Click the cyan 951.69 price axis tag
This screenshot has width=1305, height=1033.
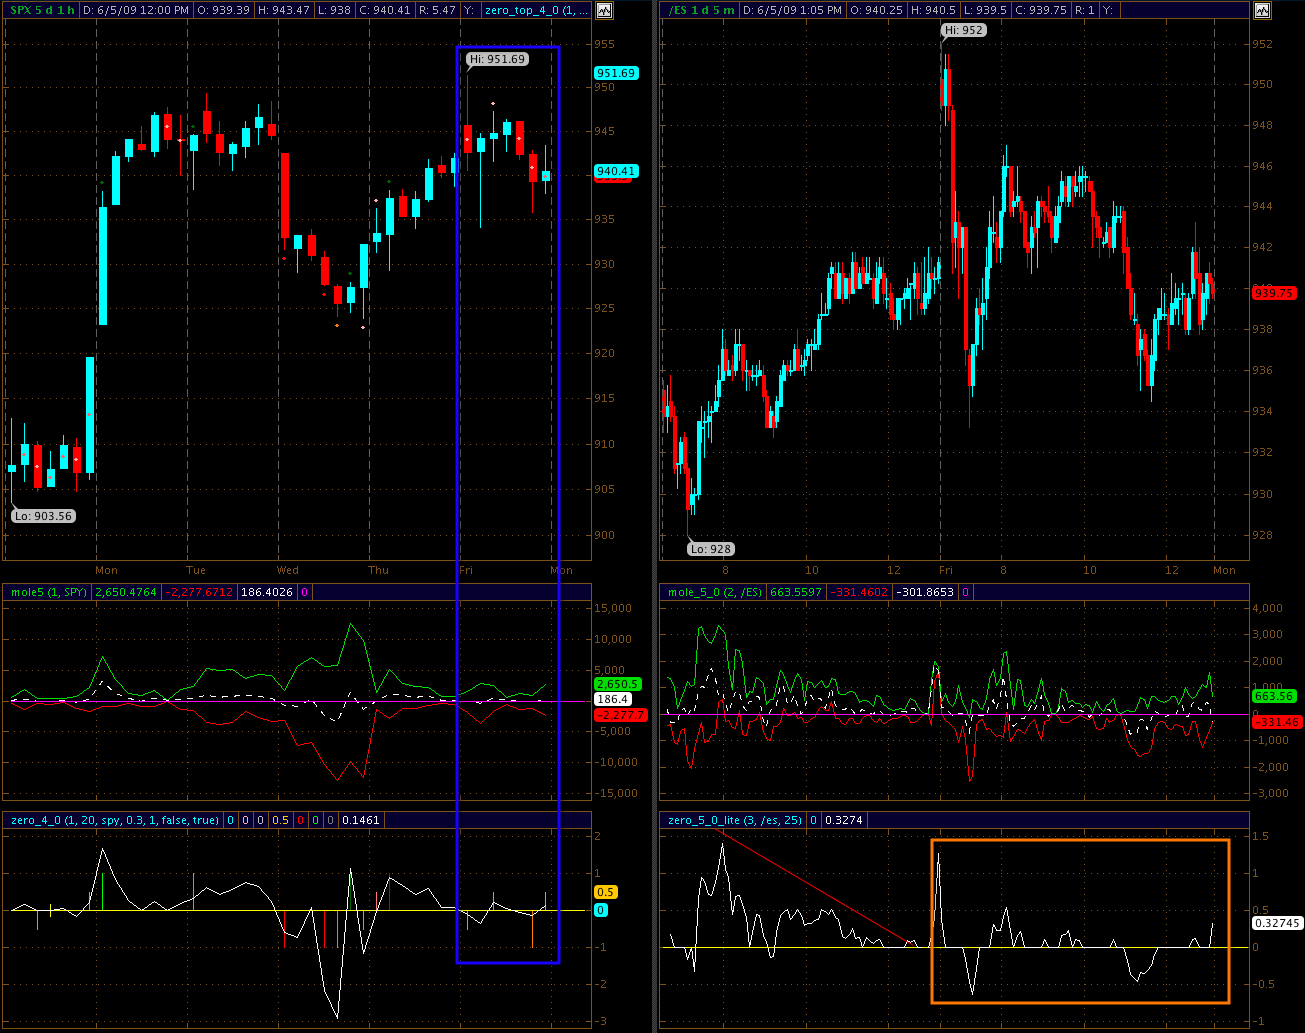tap(615, 73)
